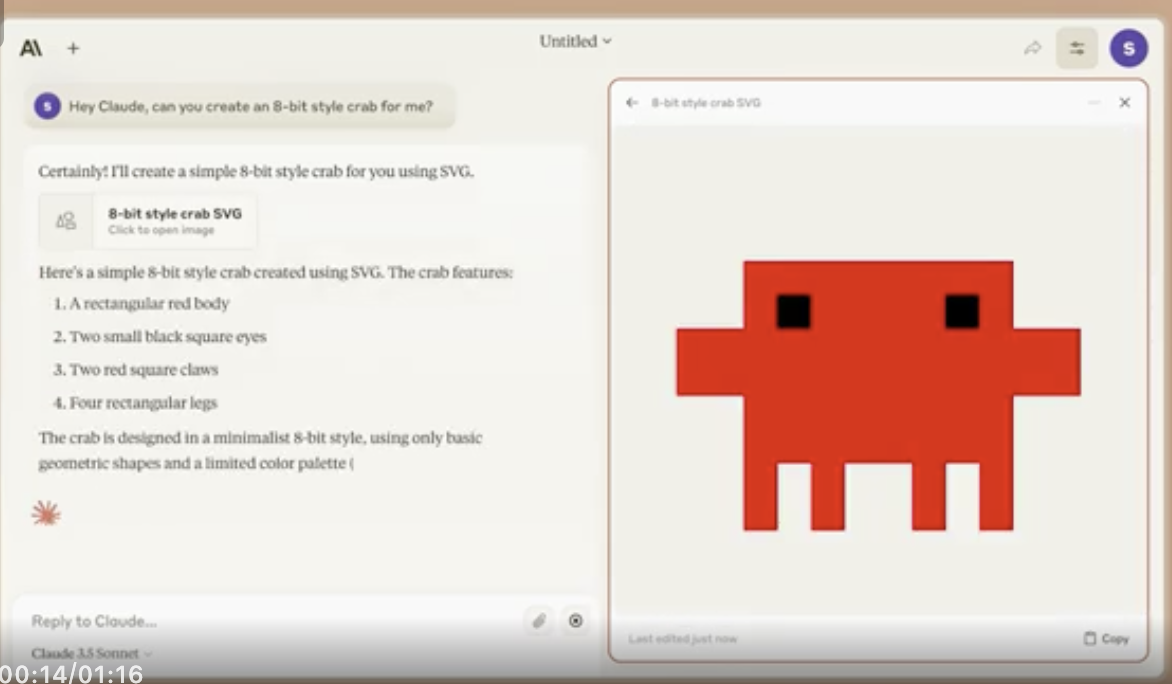Click the Claude starburst loading icon
The image size is (1172, 684).
46,514
